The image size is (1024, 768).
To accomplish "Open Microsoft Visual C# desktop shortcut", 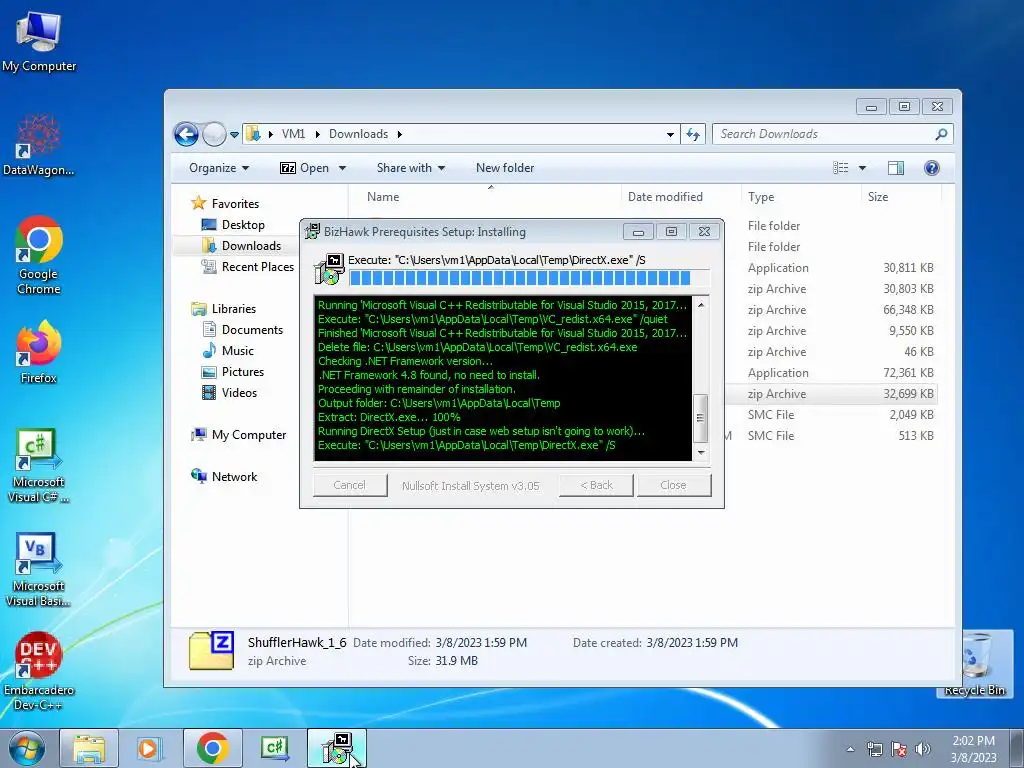I will pos(39,465).
